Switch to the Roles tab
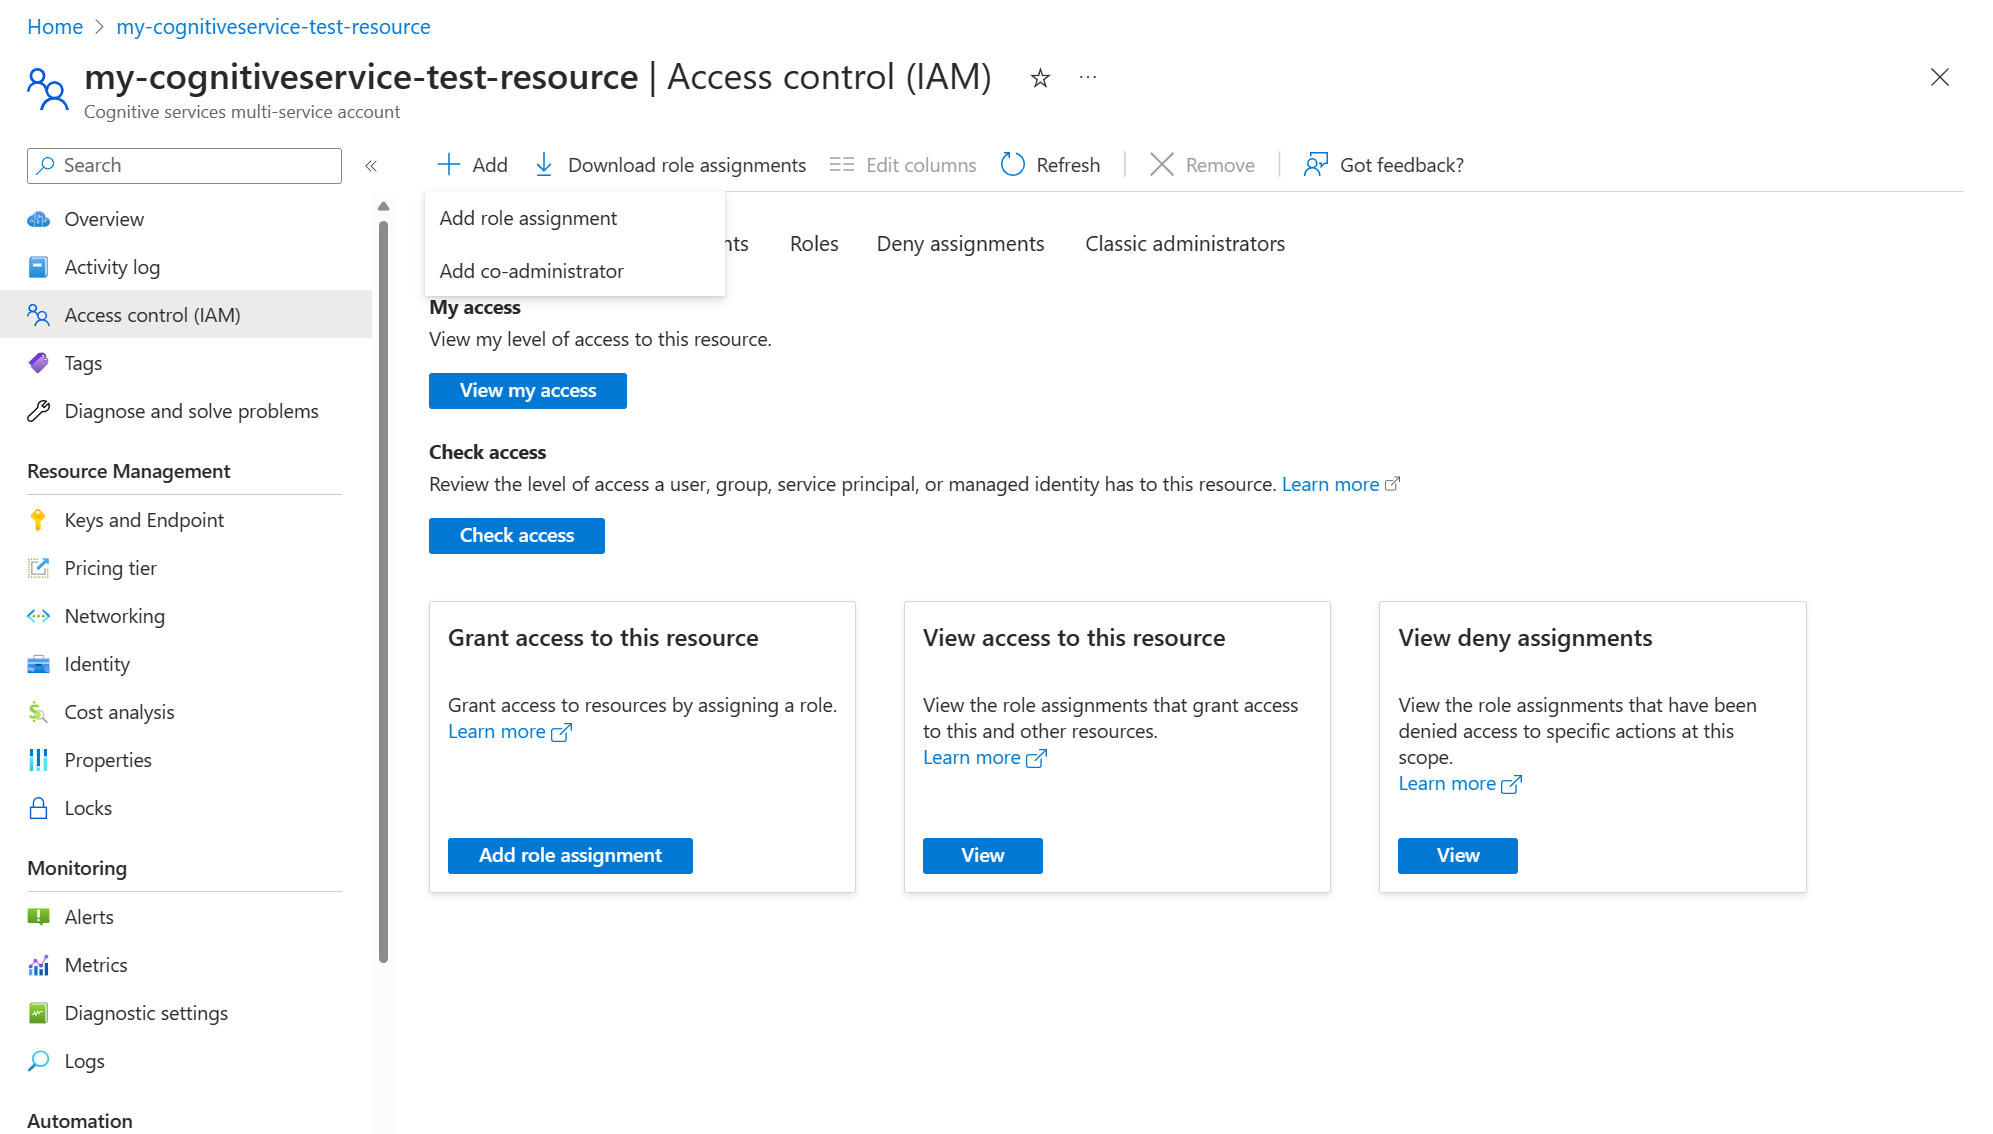Image resolution: width=1993 pixels, height=1134 pixels. coord(814,244)
